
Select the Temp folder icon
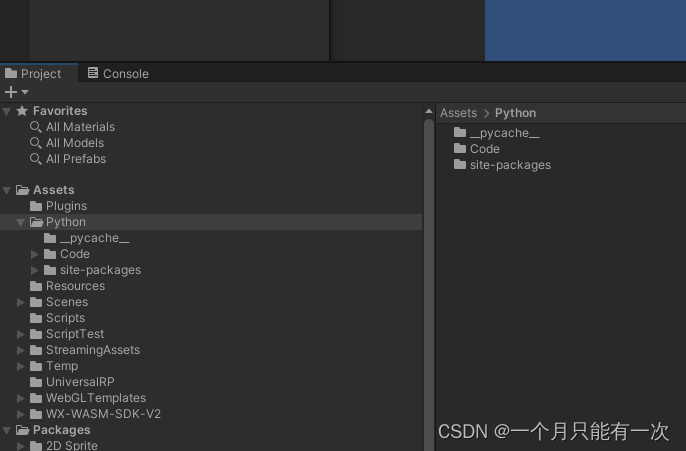pyautogui.click(x=36, y=366)
